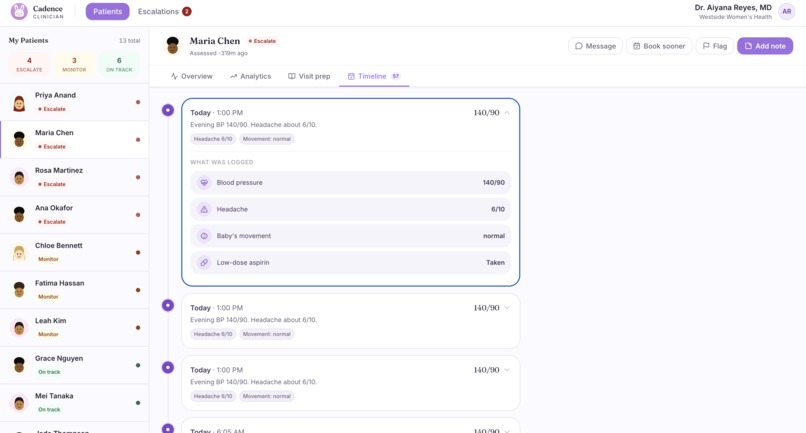Open the AR user avatar menu

pyautogui.click(x=786, y=11)
